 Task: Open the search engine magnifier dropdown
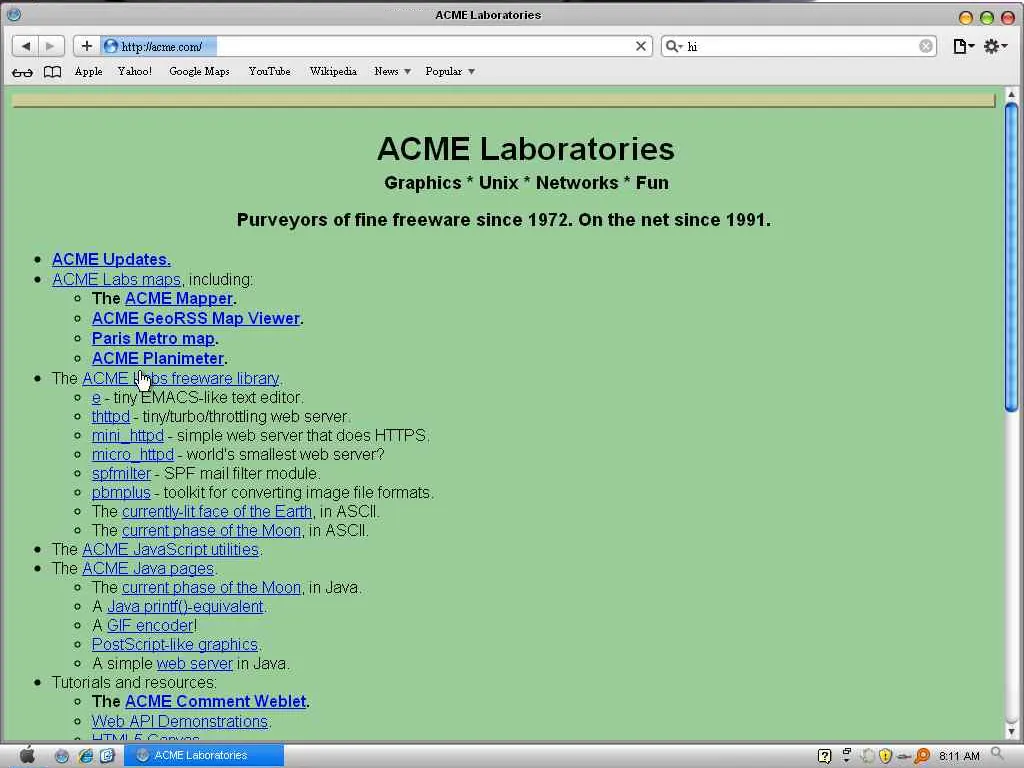[673, 46]
